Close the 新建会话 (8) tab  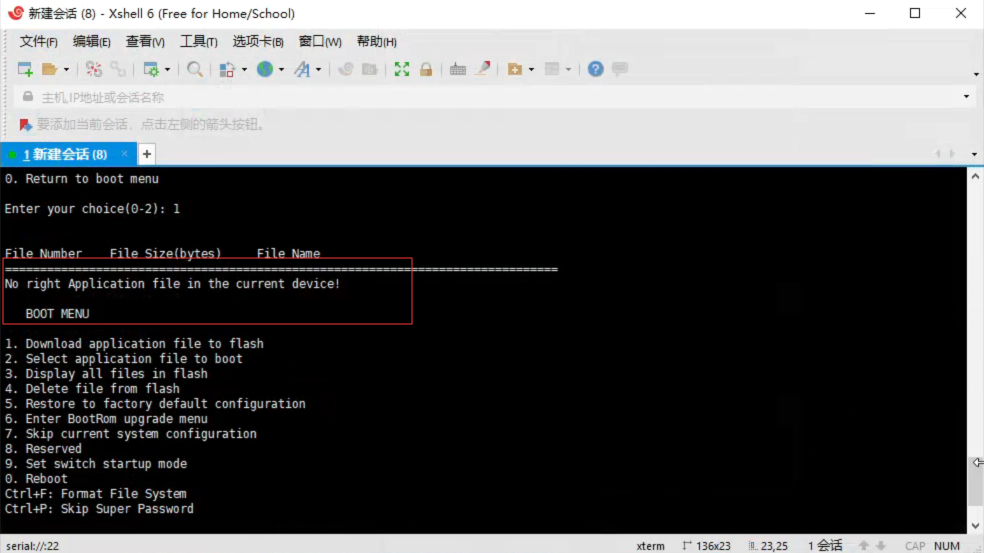[124, 154]
